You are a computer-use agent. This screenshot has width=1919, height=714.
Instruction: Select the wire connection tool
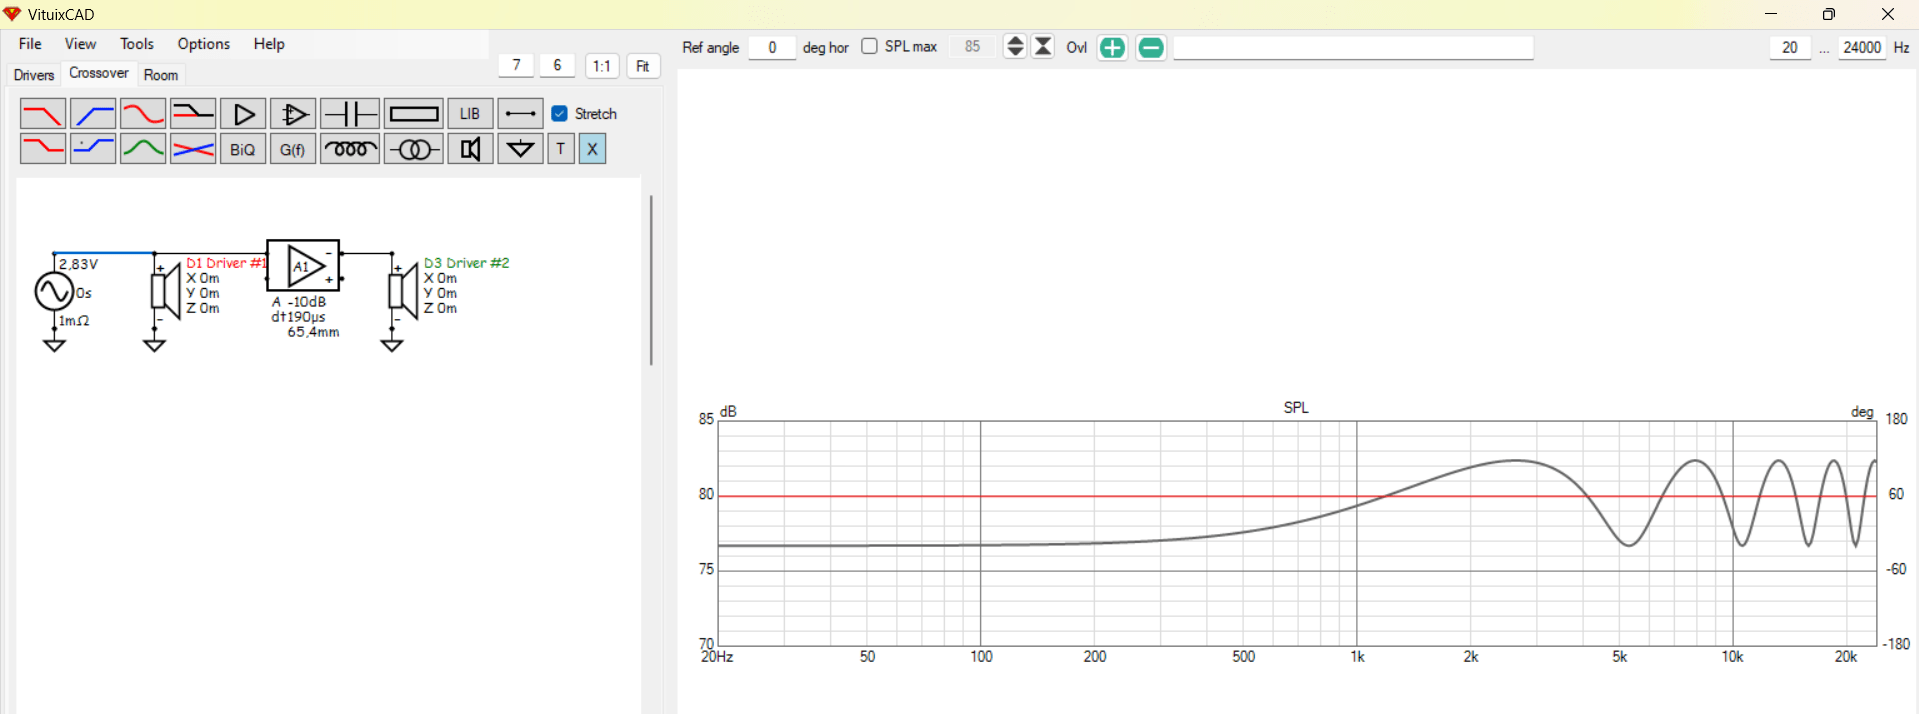tap(520, 114)
